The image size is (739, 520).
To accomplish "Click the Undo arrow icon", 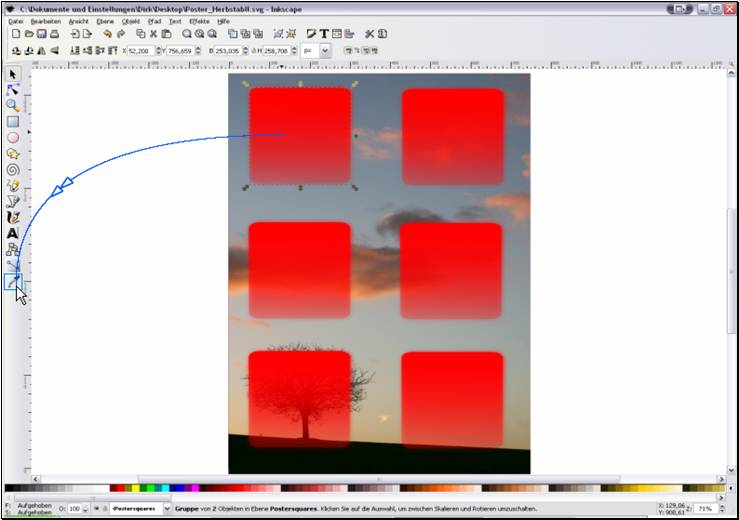I will pyautogui.click(x=107, y=34).
